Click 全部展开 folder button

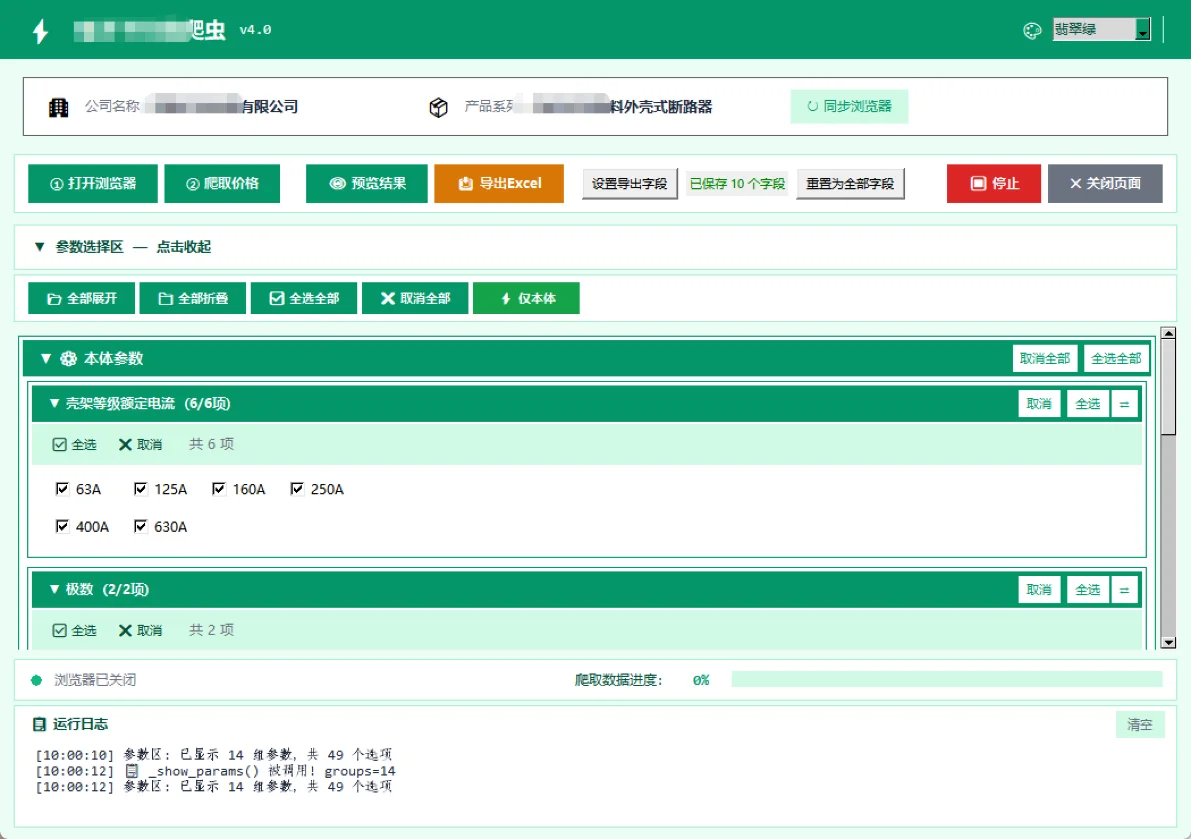click(81, 298)
